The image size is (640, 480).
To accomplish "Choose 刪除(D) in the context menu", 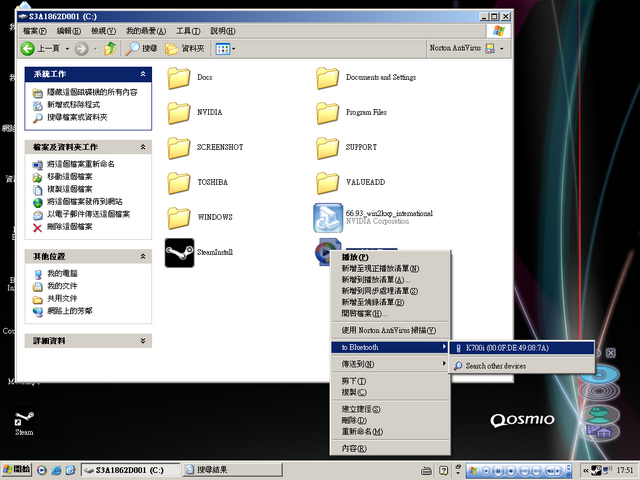I will click(x=390, y=420).
